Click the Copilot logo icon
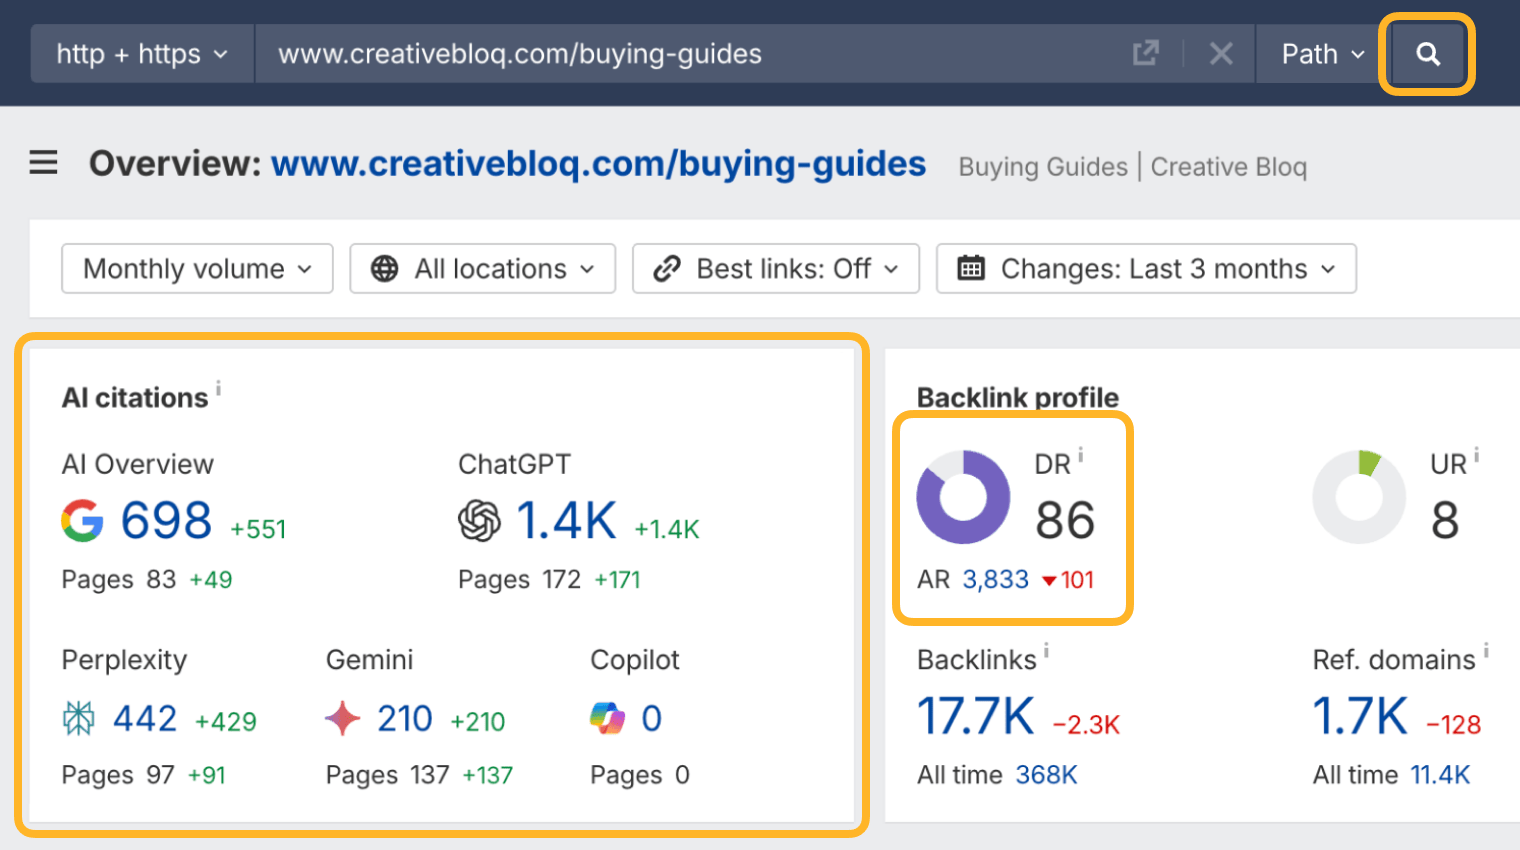Image resolution: width=1520 pixels, height=850 pixels. [608, 718]
